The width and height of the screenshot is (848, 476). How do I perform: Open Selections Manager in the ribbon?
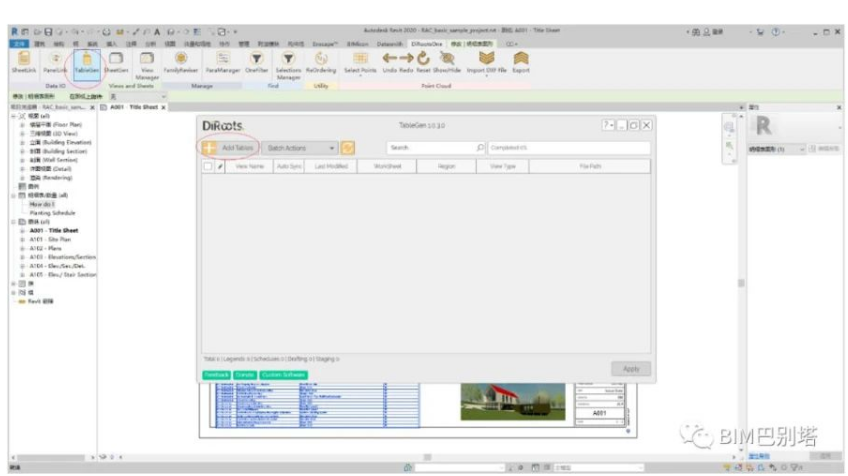tap(288, 65)
